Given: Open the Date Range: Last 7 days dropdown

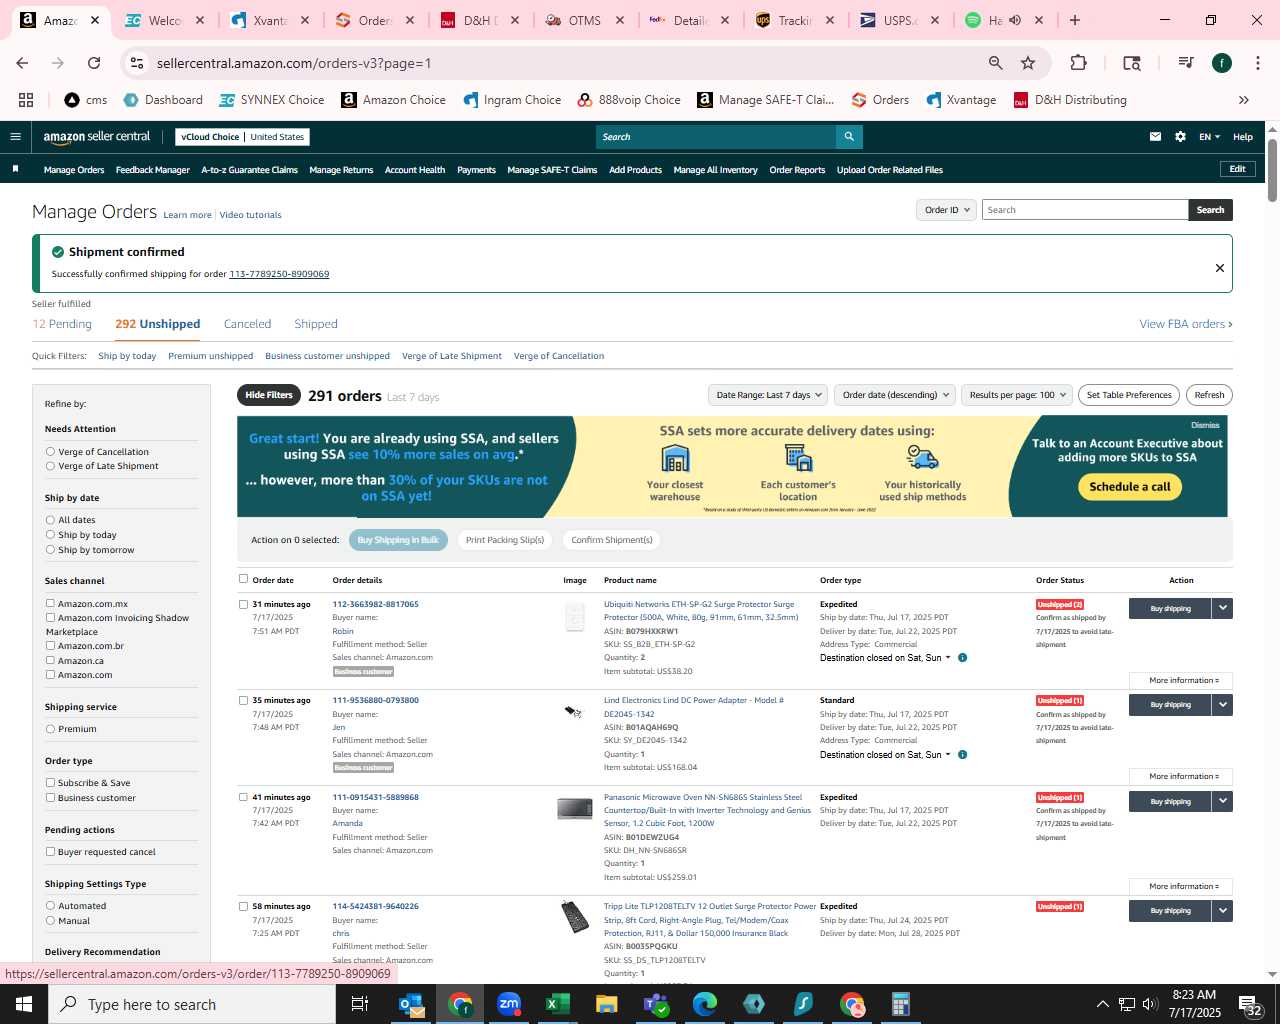Looking at the screenshot, I should (x=768, y=395).
